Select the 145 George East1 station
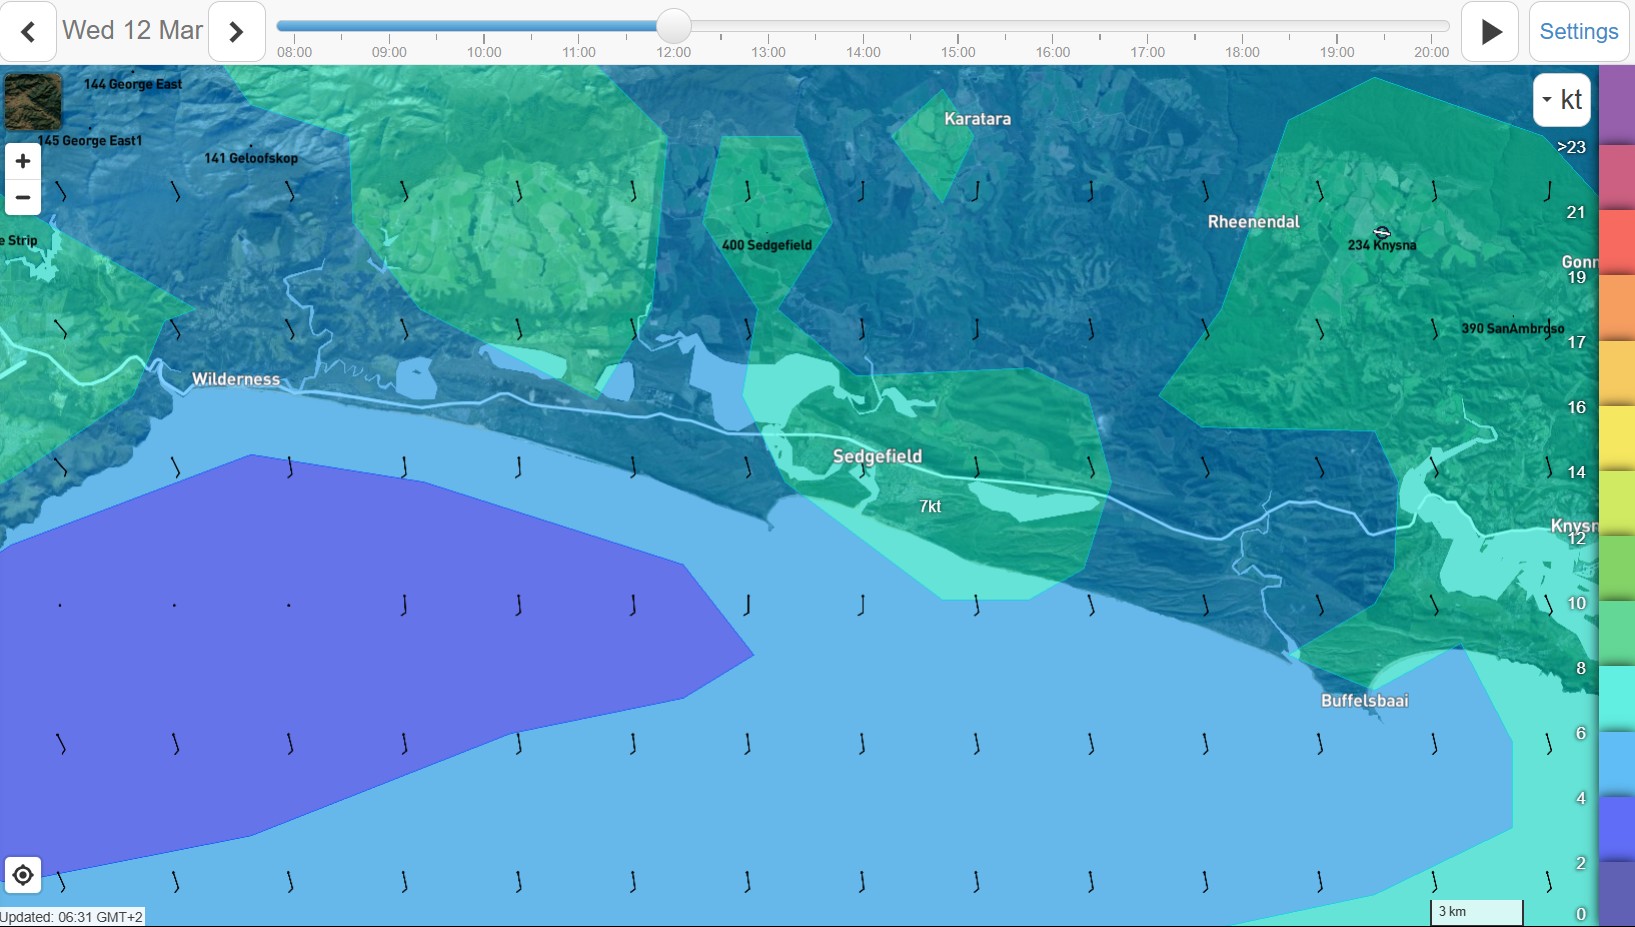Screen dimensions: 1635x927 (90, 141)
